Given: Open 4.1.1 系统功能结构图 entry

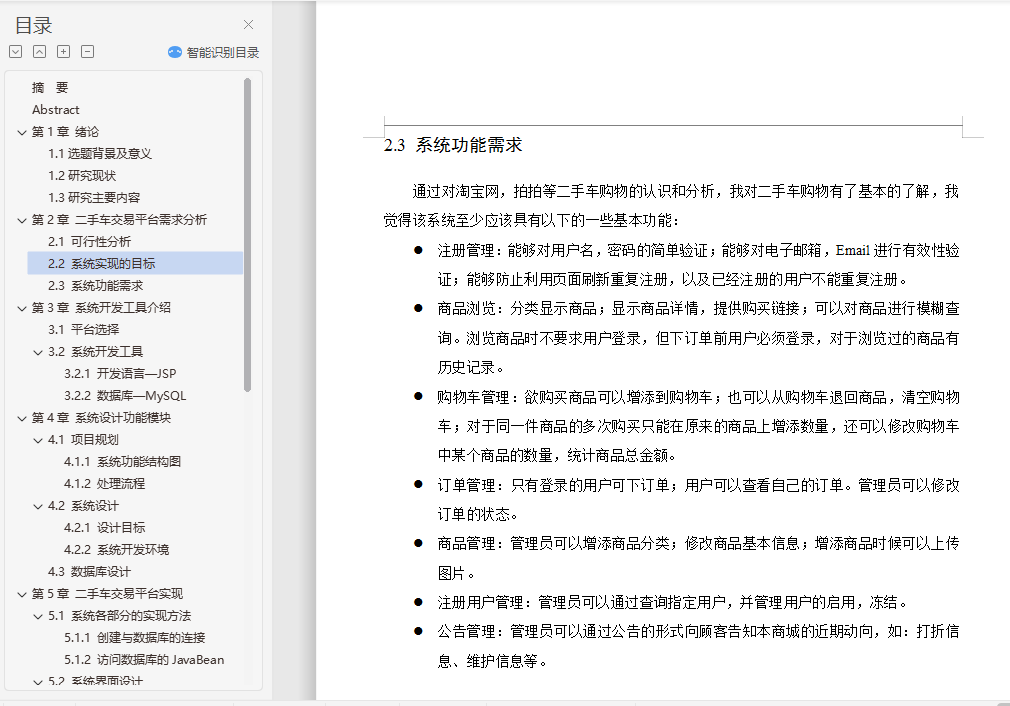Looking at the screenshot, I should click(x=122, y=461).
